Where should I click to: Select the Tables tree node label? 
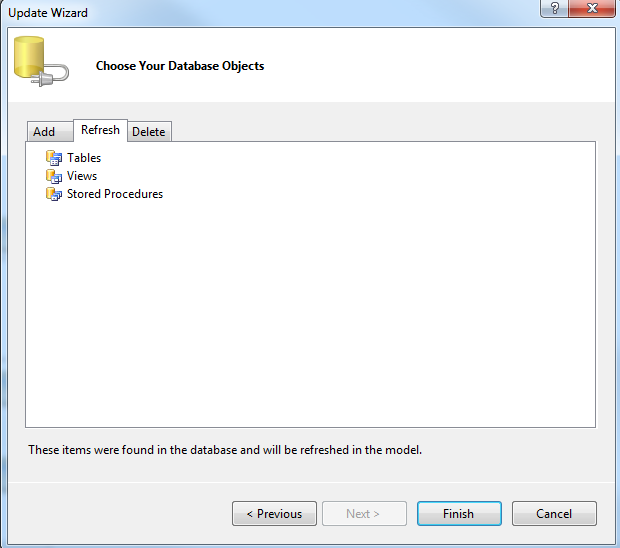84,158
